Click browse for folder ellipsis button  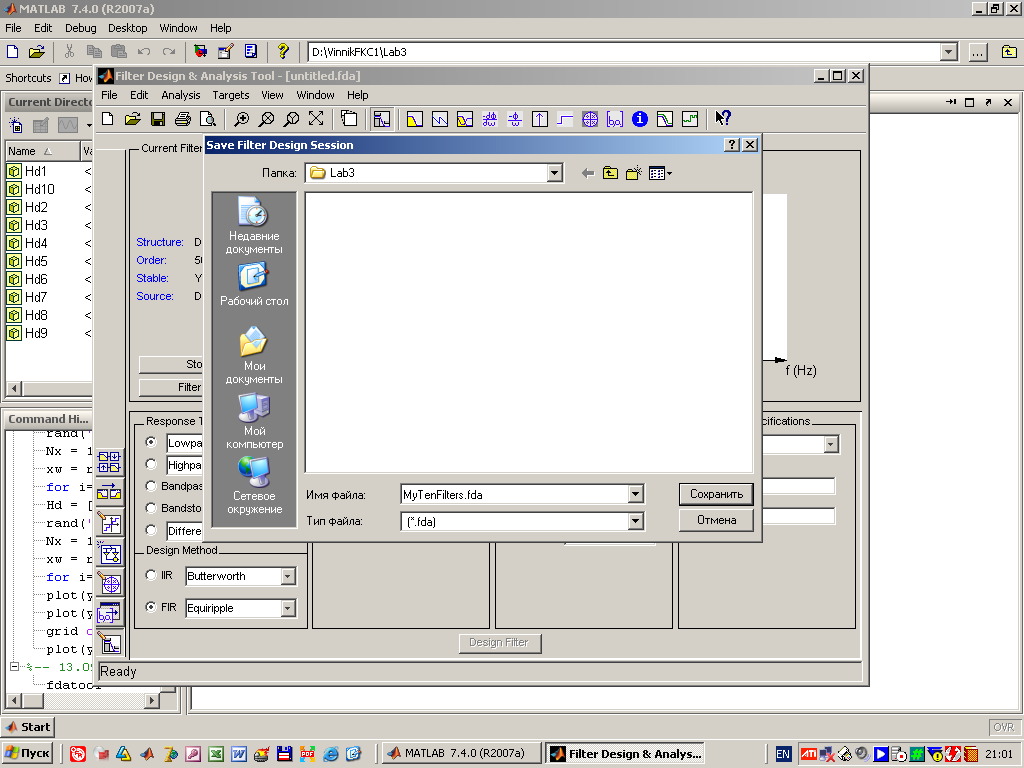978,52
